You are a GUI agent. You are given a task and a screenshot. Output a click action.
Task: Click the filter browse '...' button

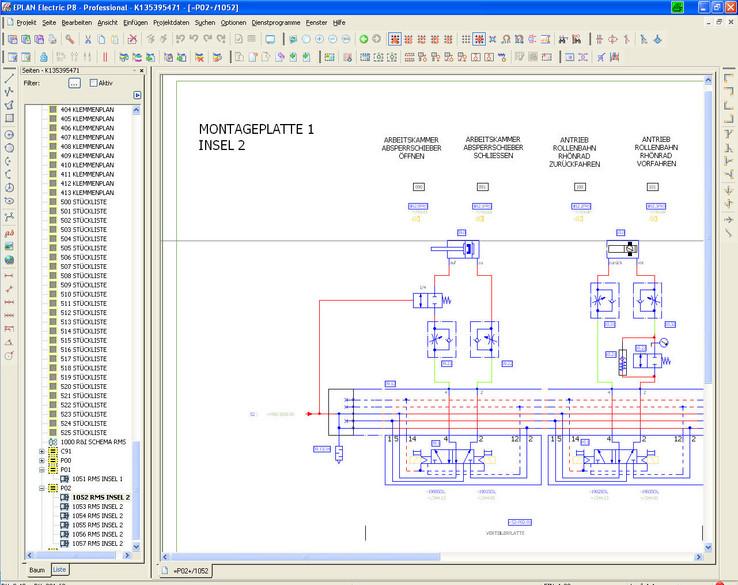(74, 83)
